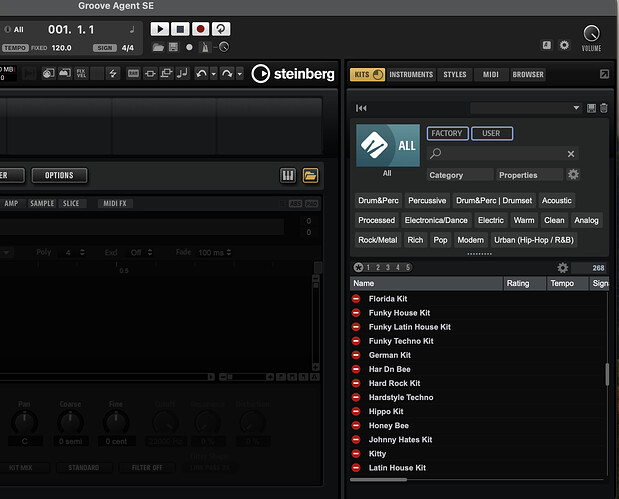This screenshot has height=499, width=619.
Task: Toggle the Loop playback button
Action: pos(221,29)
